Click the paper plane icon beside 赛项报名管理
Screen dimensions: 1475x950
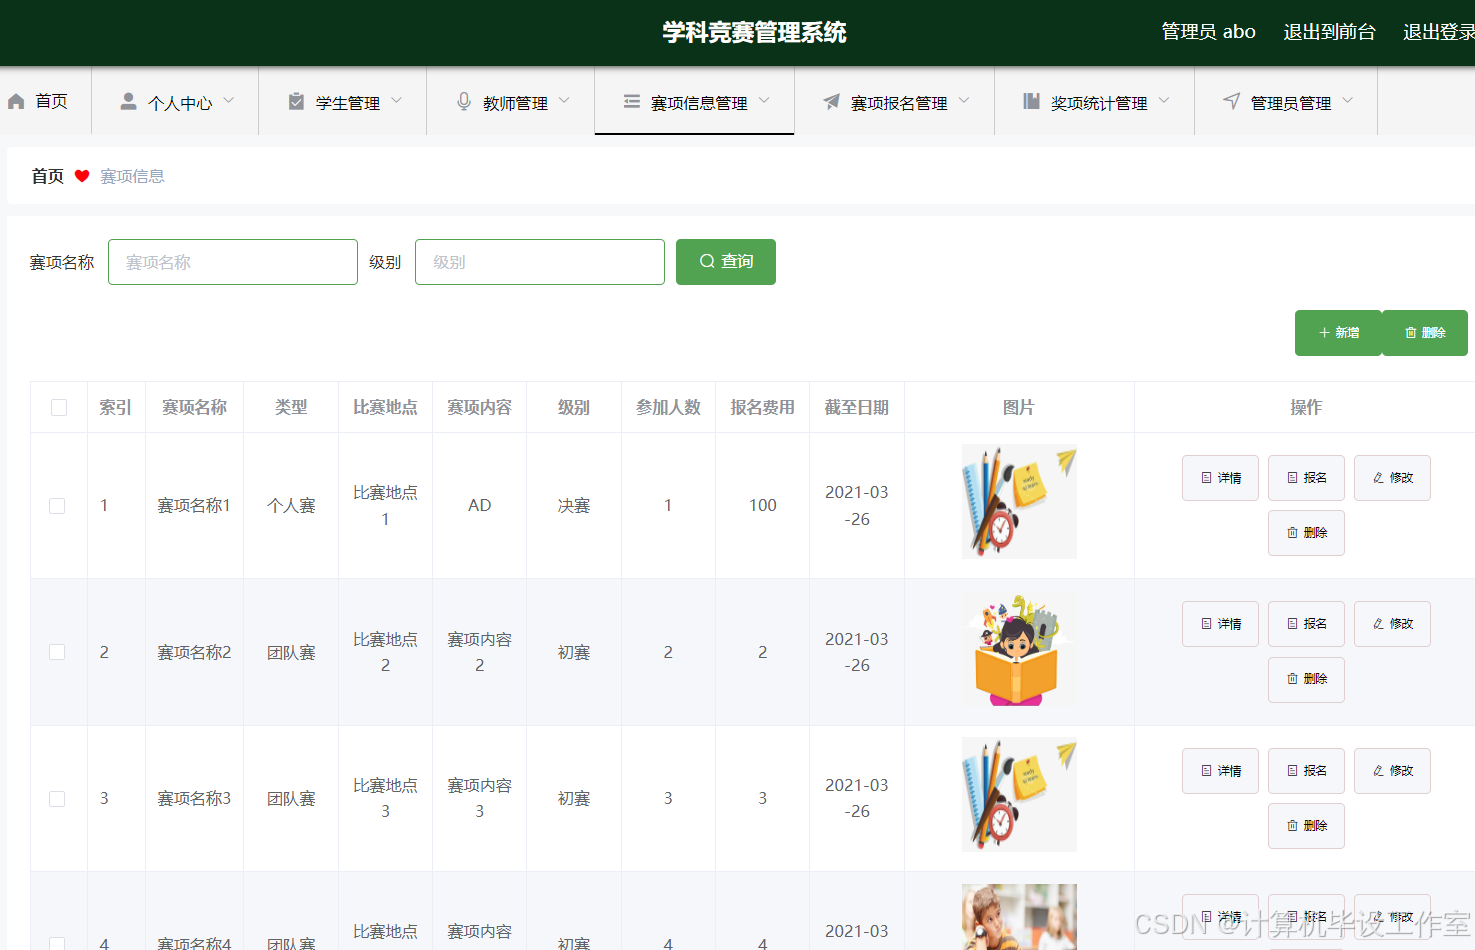coord(831,102)
